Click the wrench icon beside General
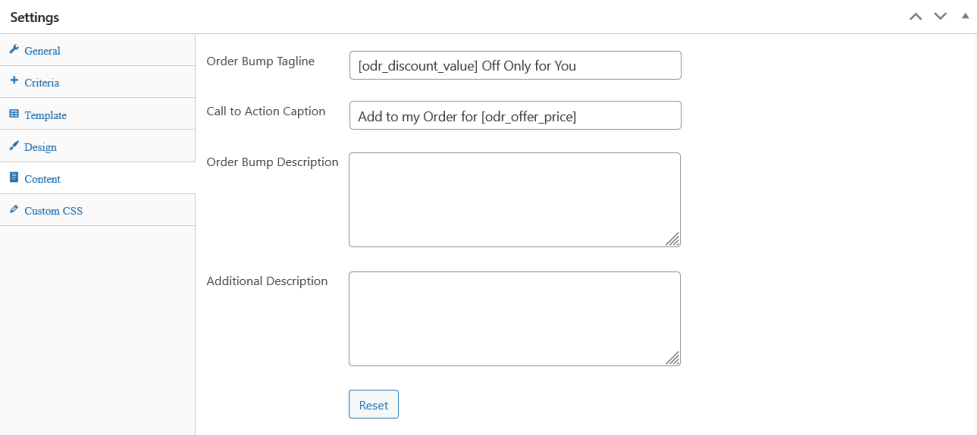978x436 pixels. point(14,50)
